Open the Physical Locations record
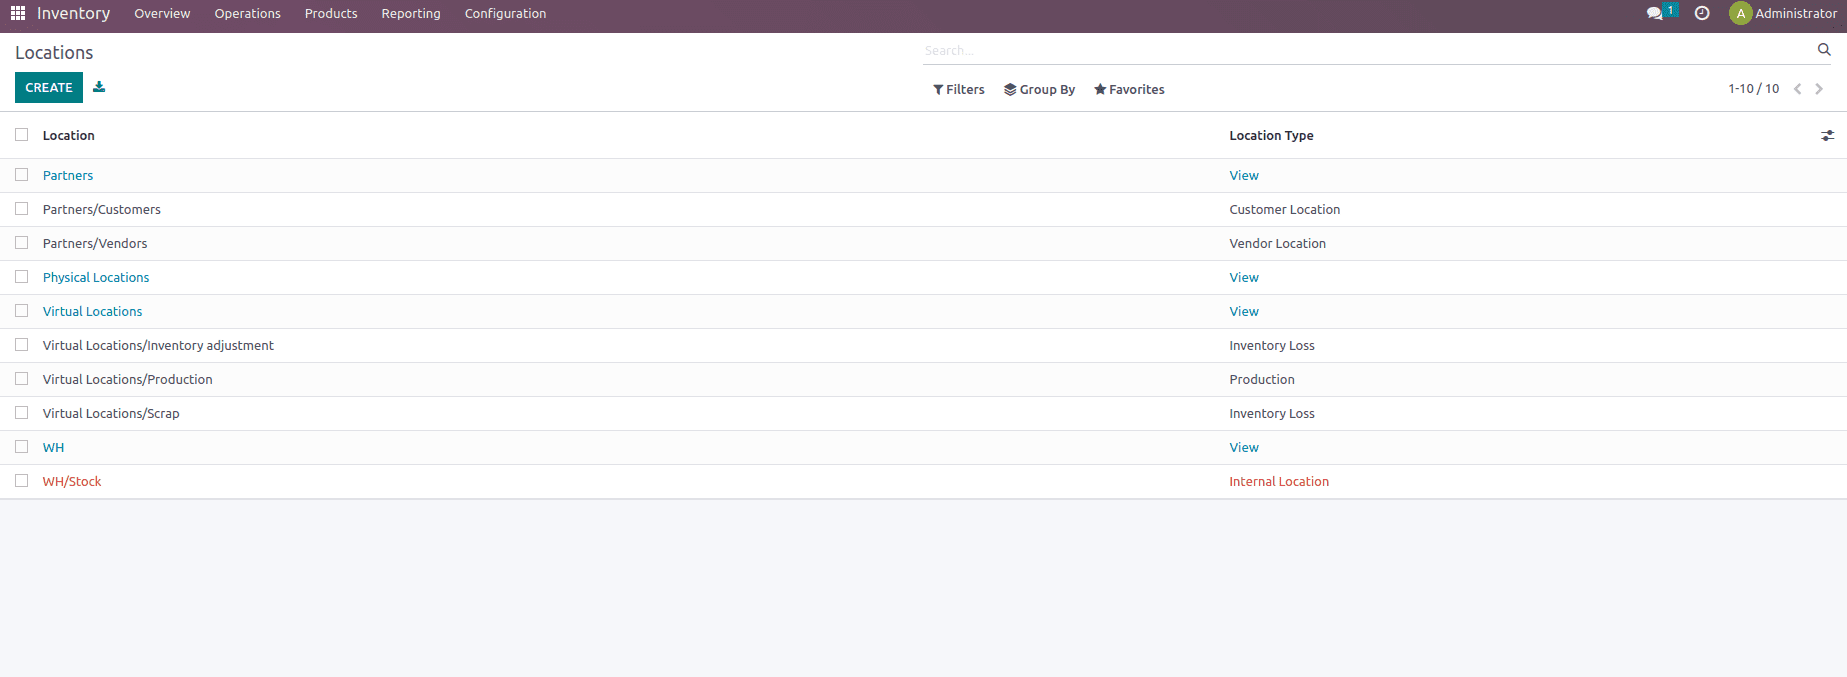The height and width of the screenshot is (677, 1847). pos(96,277)
